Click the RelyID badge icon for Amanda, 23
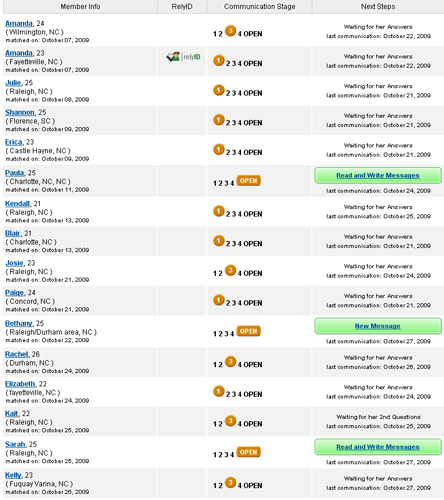The image size is (444, 500). point(183,57)
